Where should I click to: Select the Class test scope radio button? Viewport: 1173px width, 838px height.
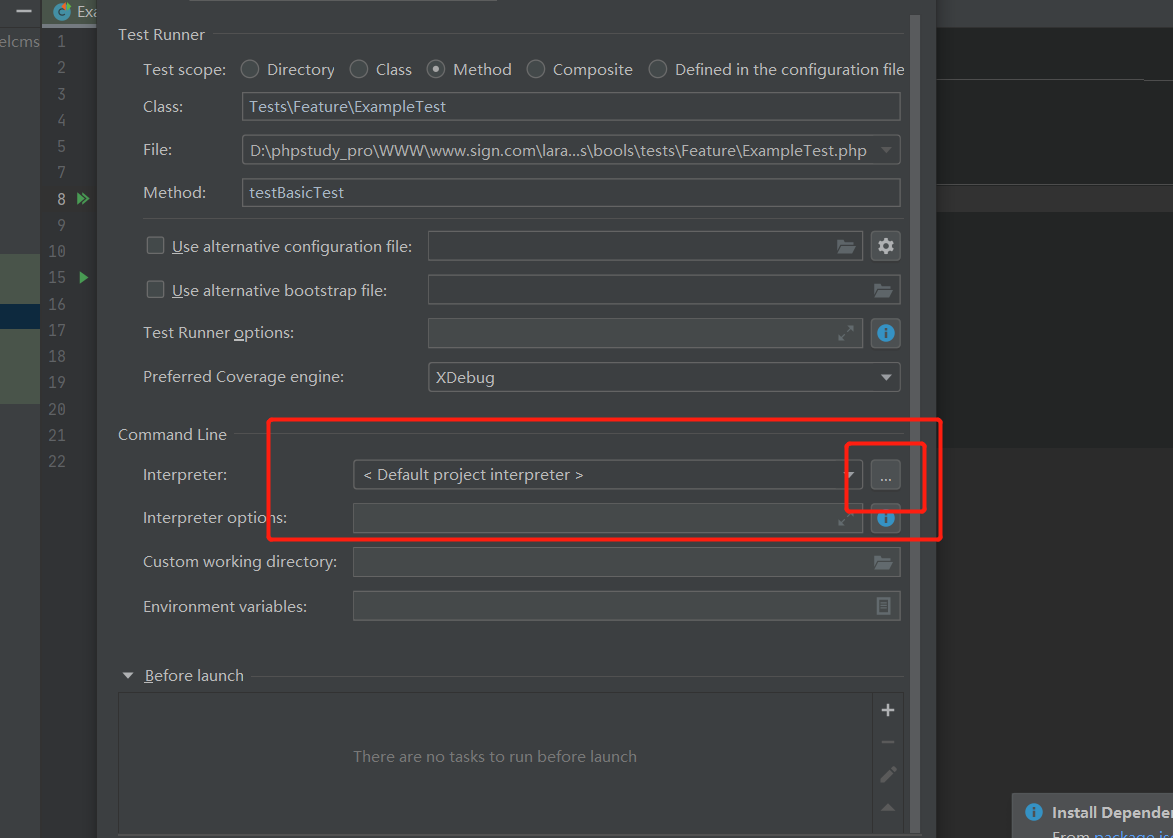point(359,70)
